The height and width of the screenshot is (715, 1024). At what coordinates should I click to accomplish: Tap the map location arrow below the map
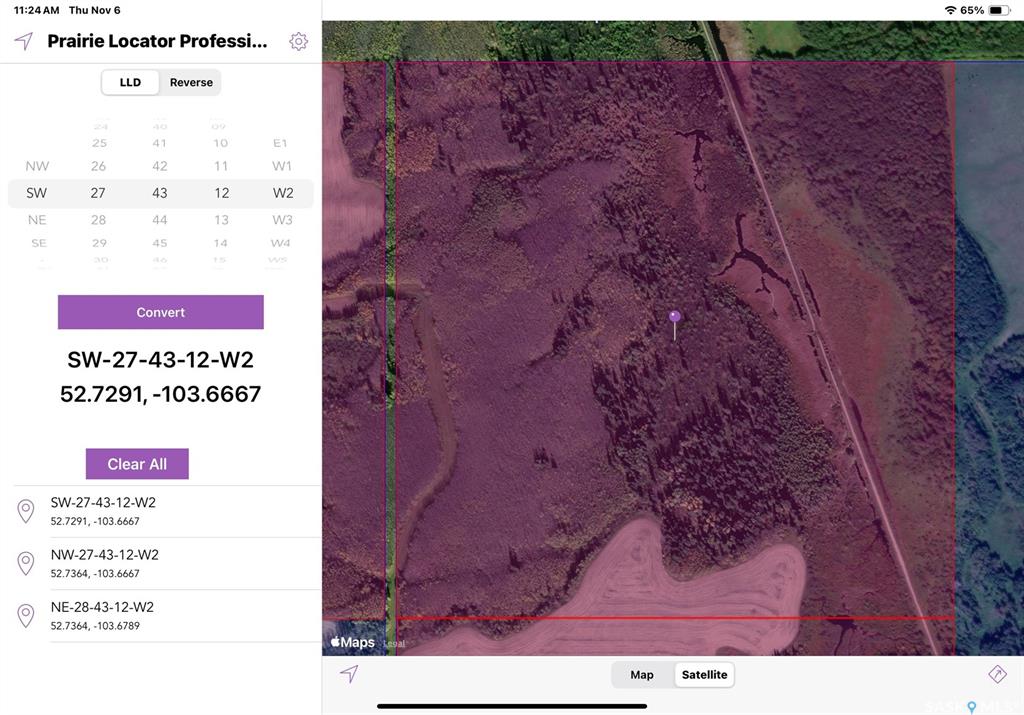[349, 674]
